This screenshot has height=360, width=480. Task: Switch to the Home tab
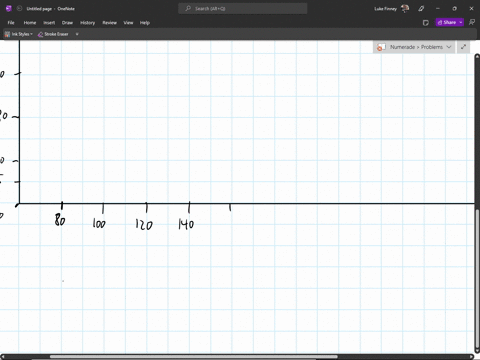point(30,23)
